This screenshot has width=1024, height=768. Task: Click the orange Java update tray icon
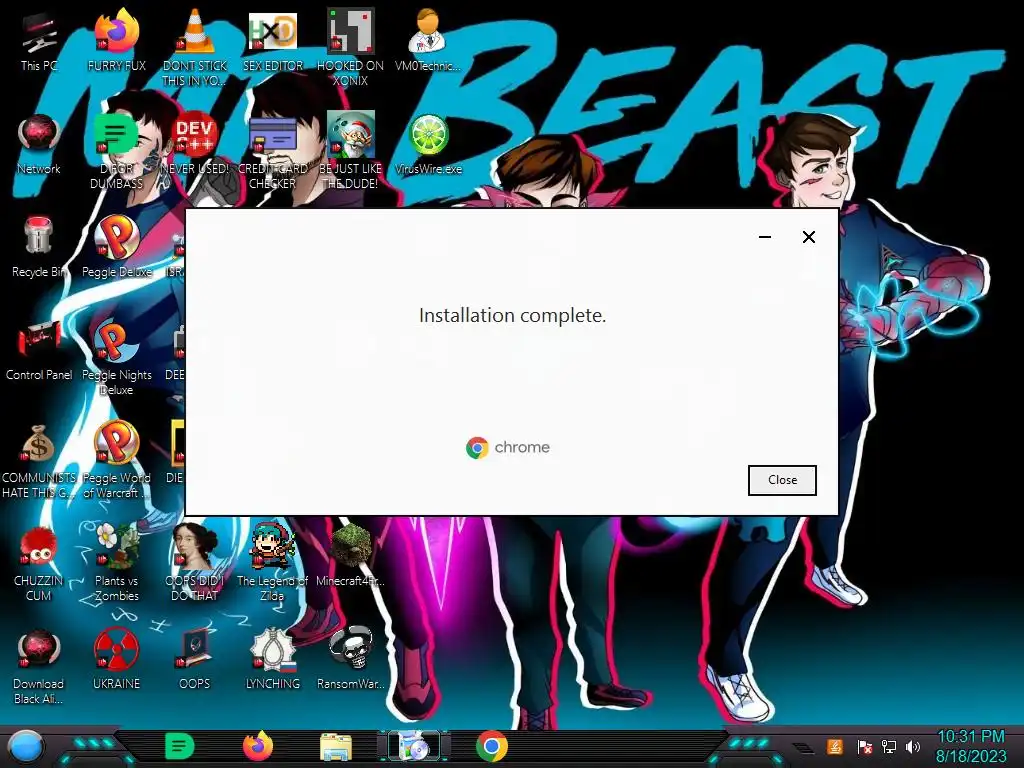(x=835, y=746)
